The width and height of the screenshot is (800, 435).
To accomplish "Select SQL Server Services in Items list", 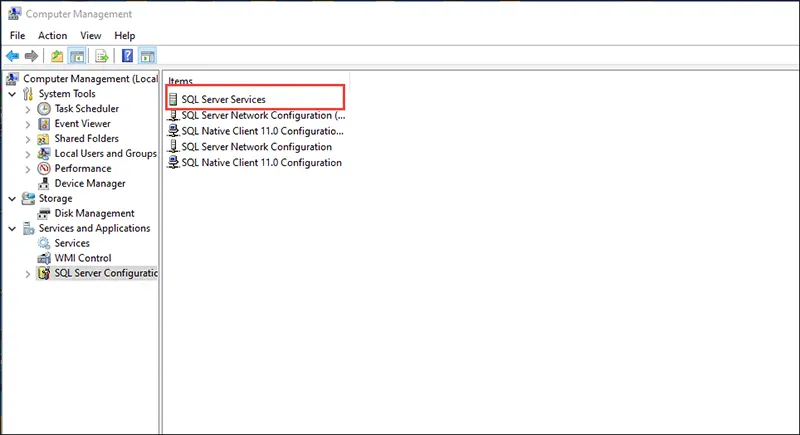I will (223, 99).
